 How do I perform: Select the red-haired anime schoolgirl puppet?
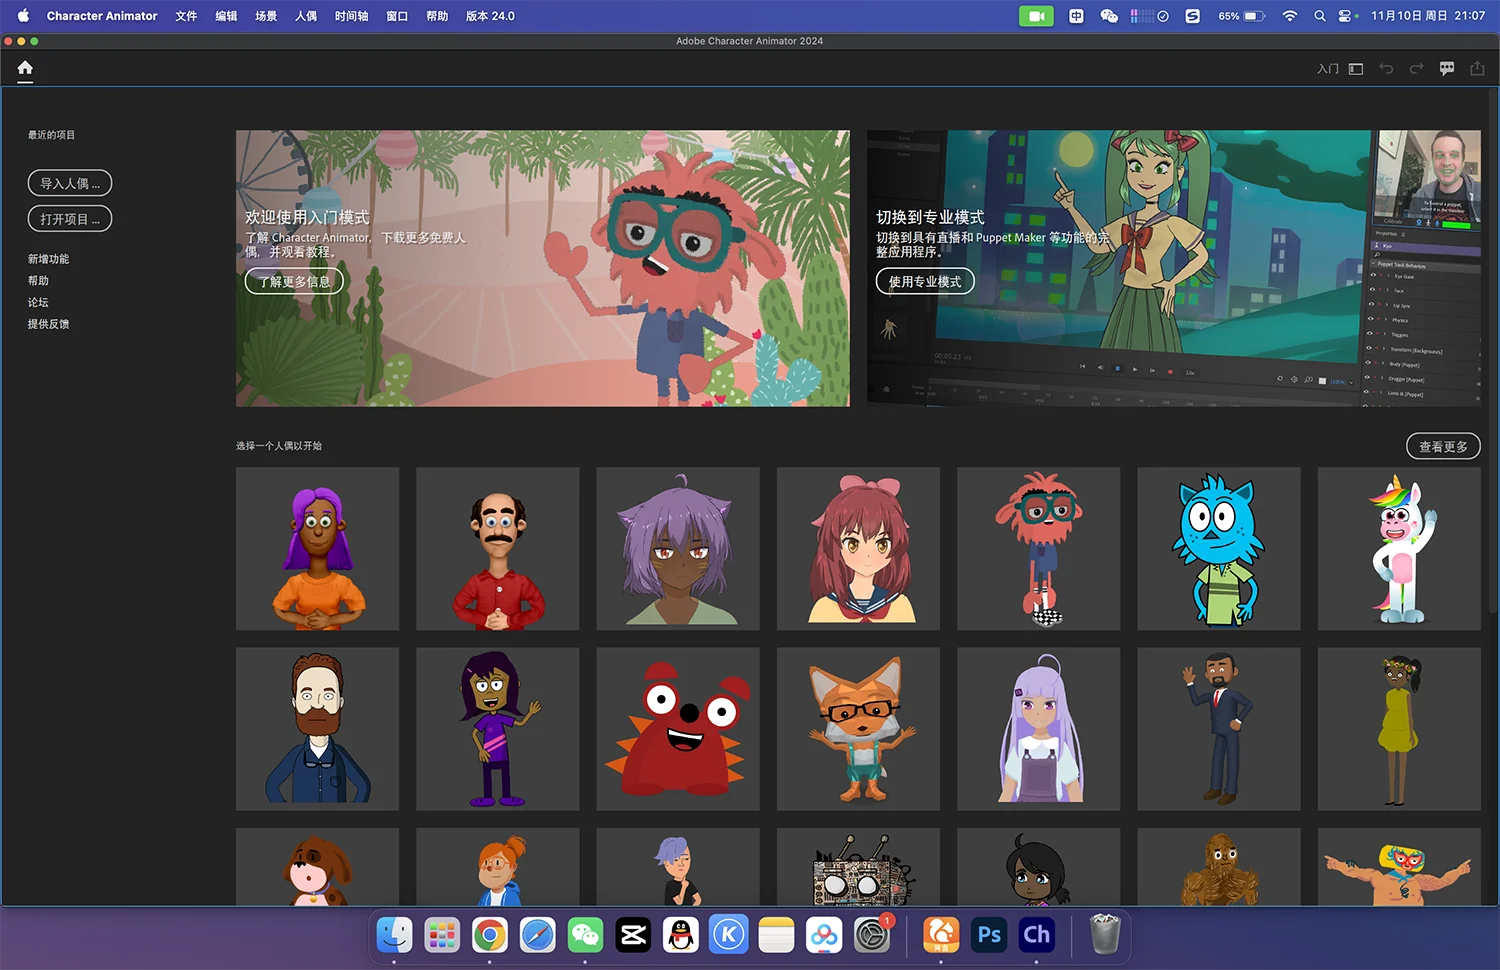tap(858, 549)
